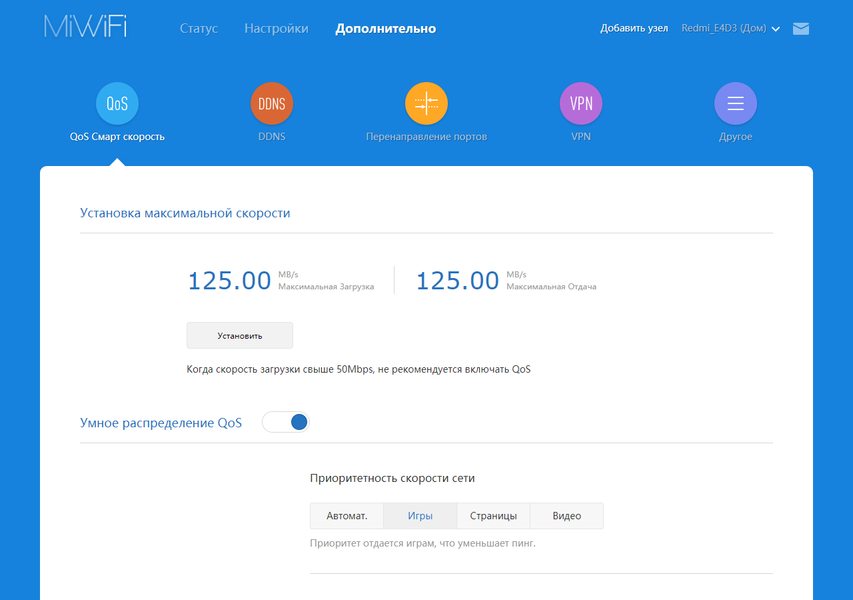853x600 pixels.
Task: Open the mail envelope icon
Action: point(800,29)
